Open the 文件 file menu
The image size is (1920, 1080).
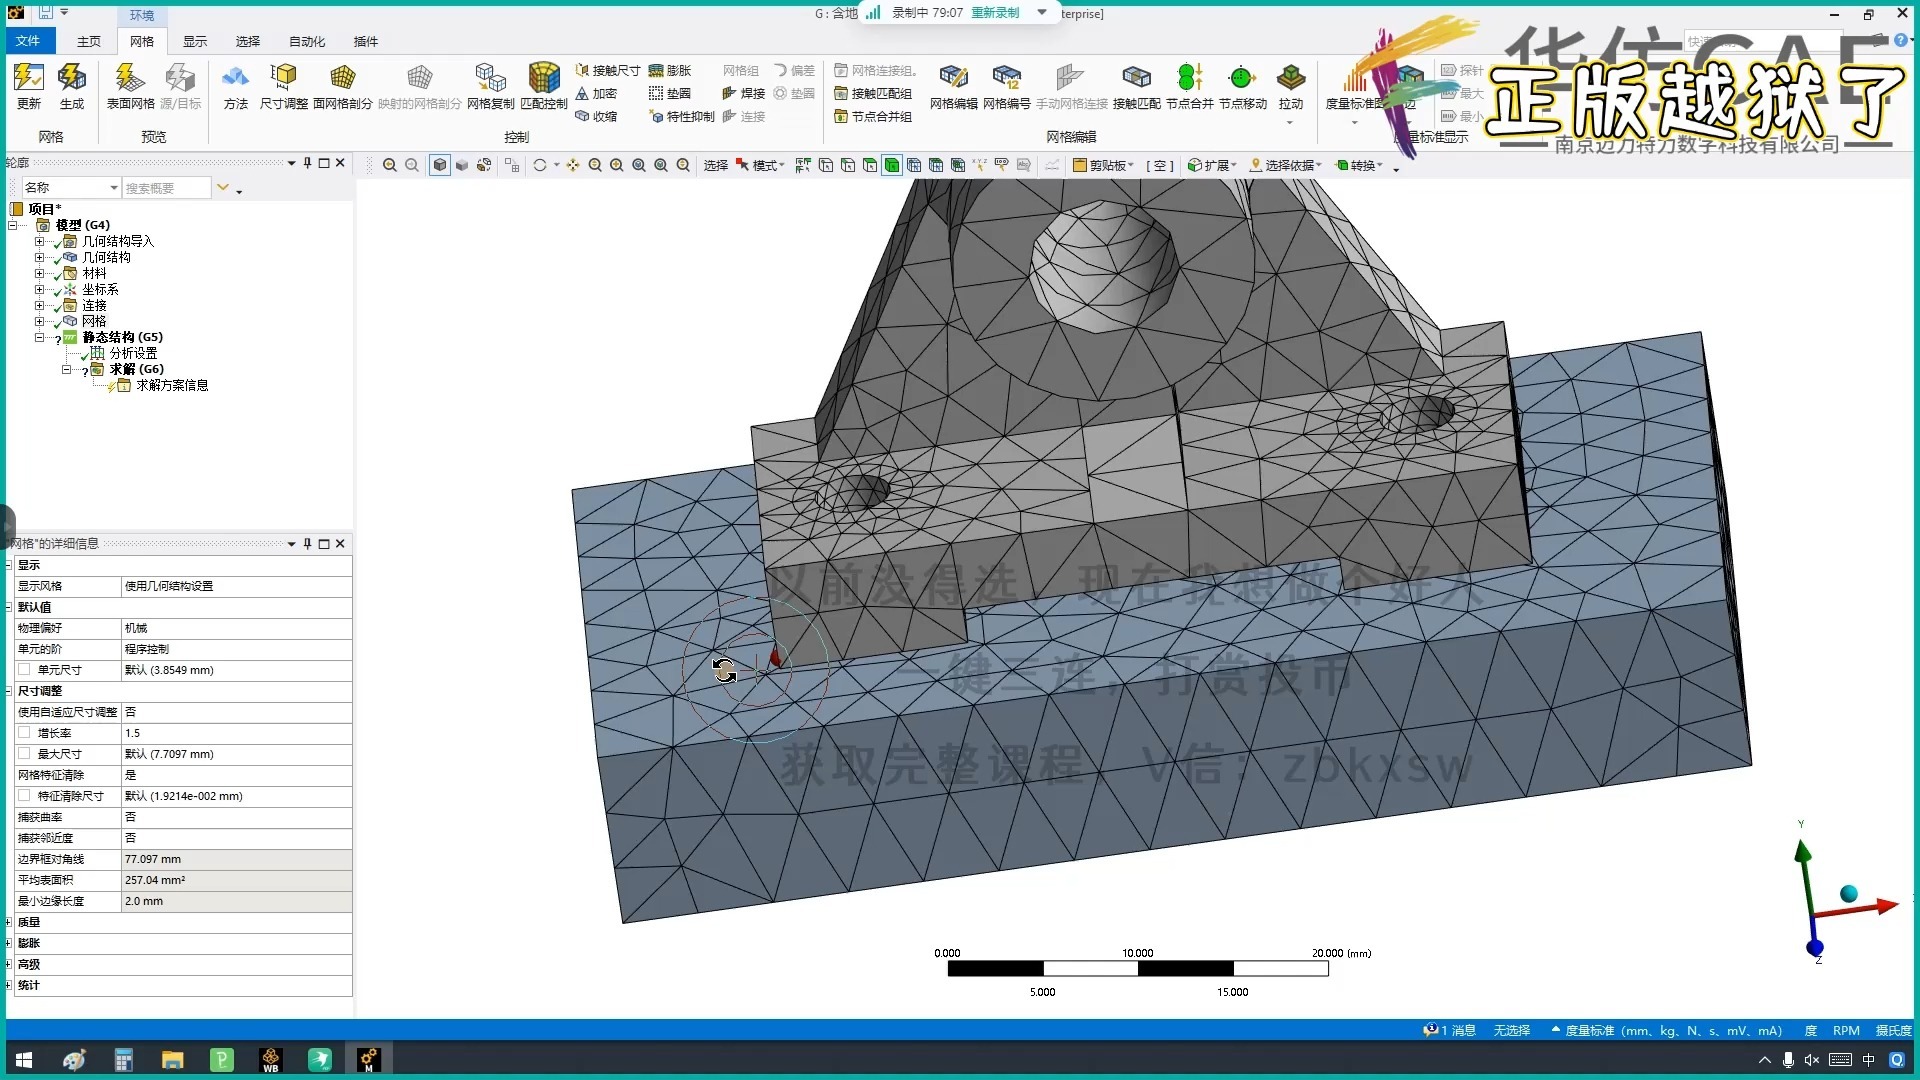click(x=28, y=41)
